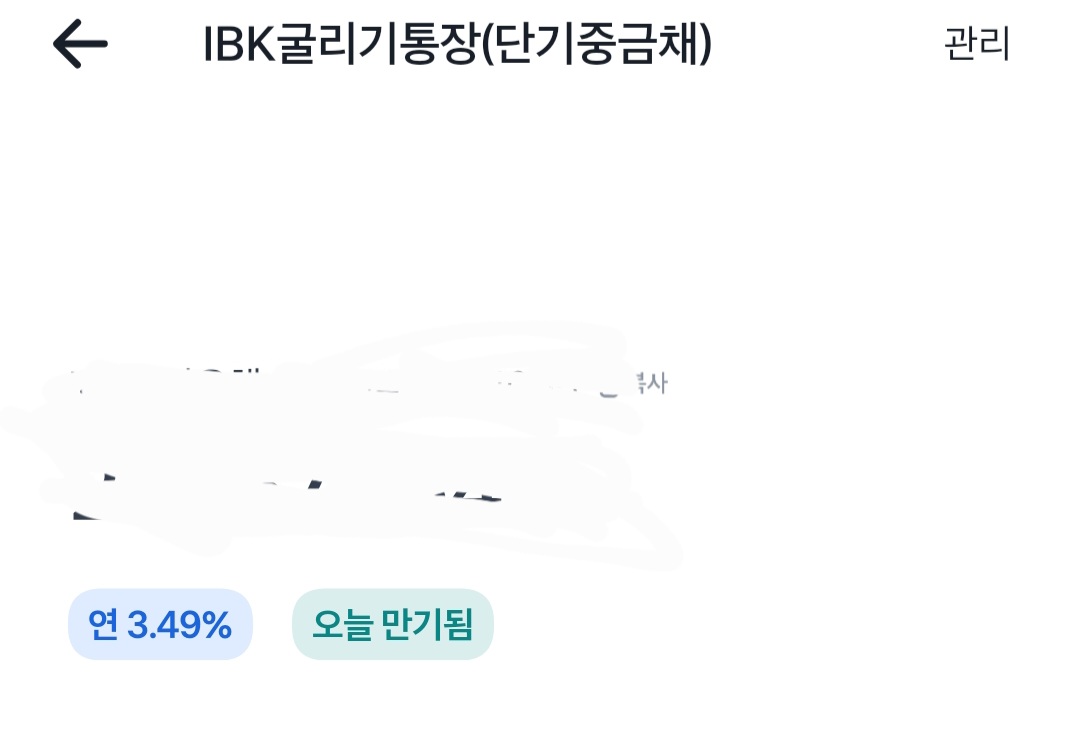Go back using the left arrow
Image resolution: width=1080 pixels, height=742 pixels.
point(80,45)
